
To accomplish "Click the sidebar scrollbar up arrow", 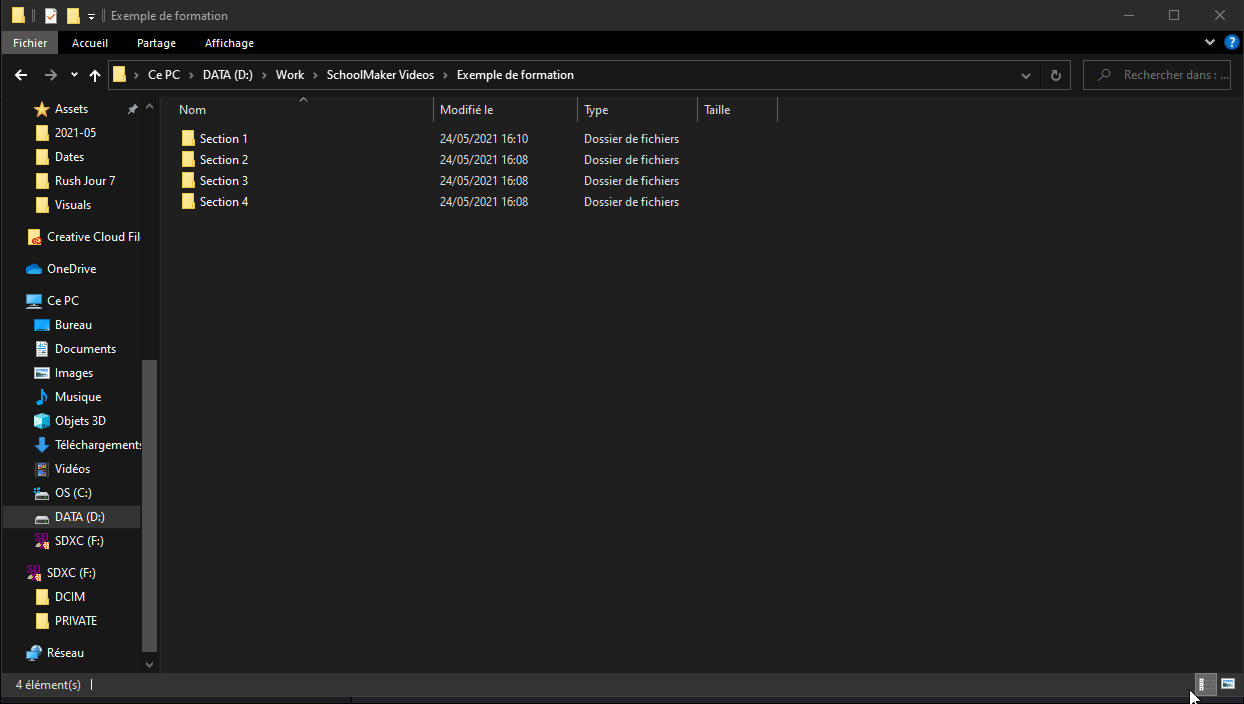I will point(150,107).
